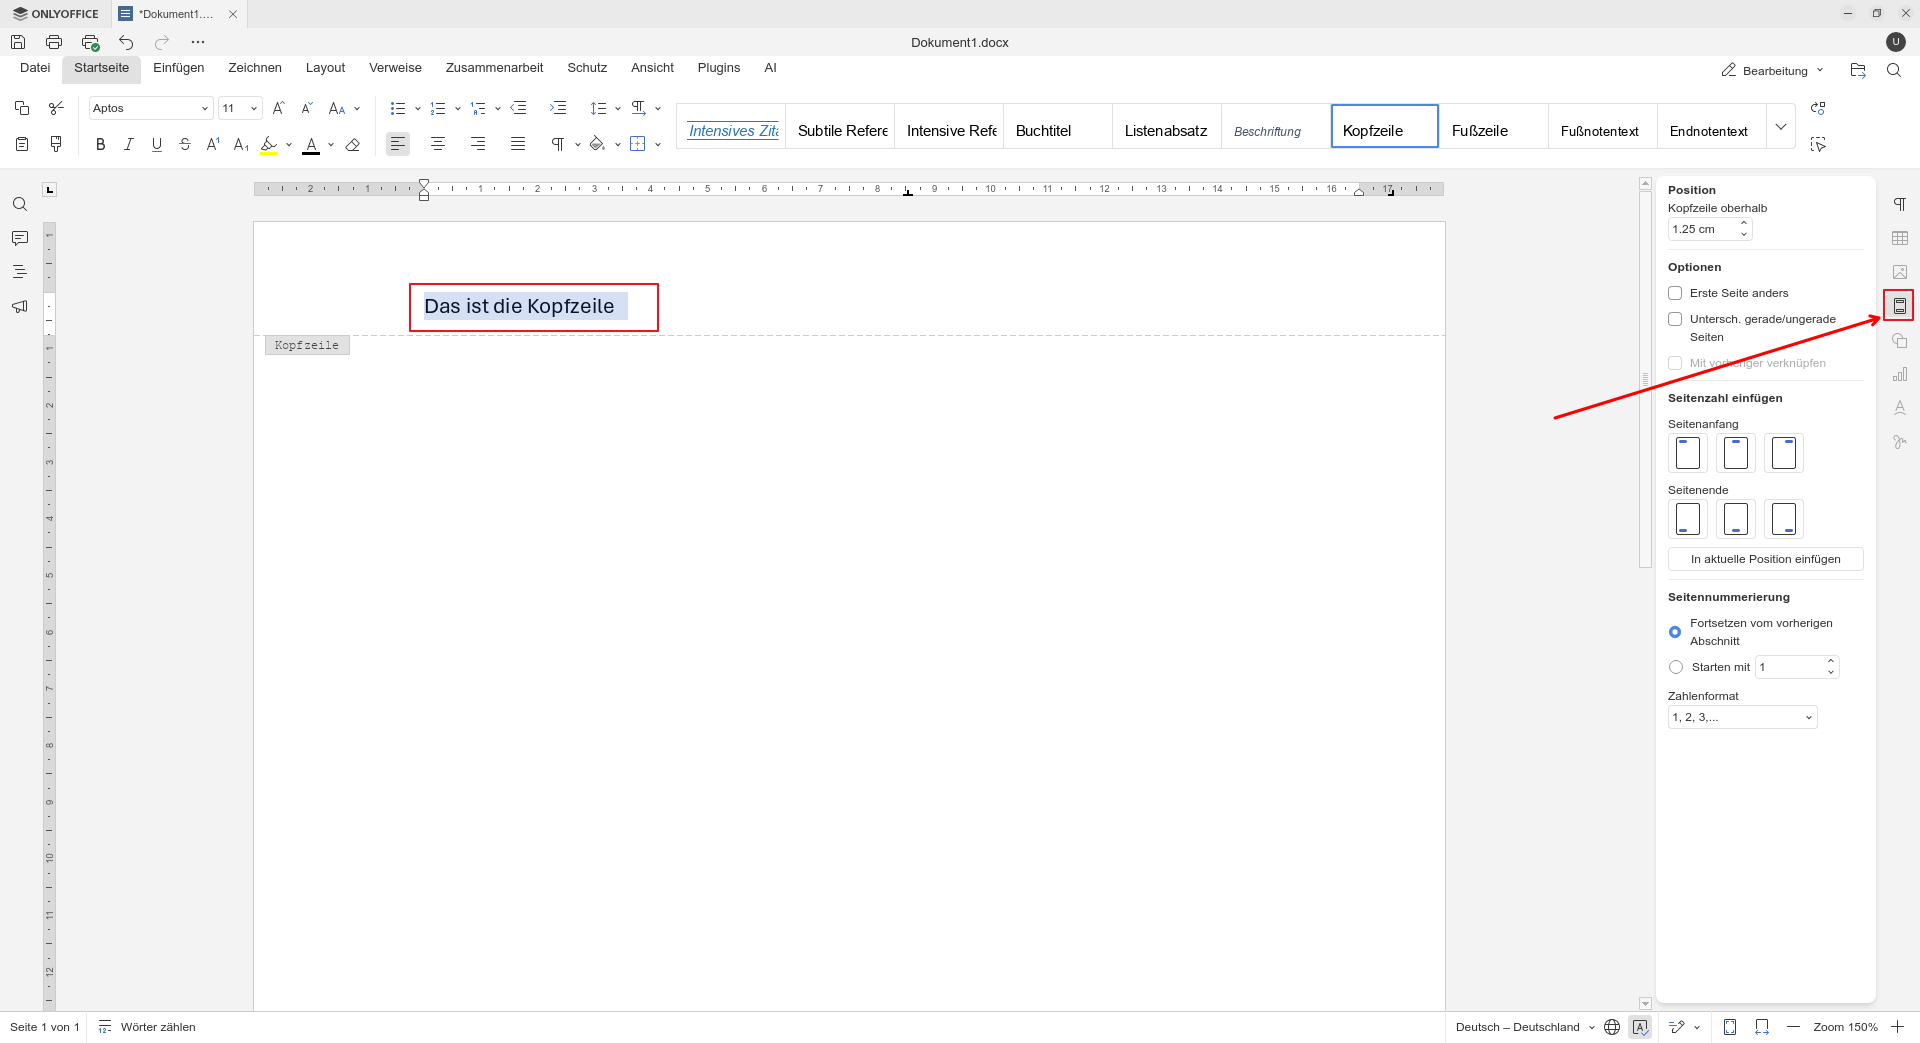Open the comments panel in left sidebar
This screenshot has width=1920, height=1043.
19,238
